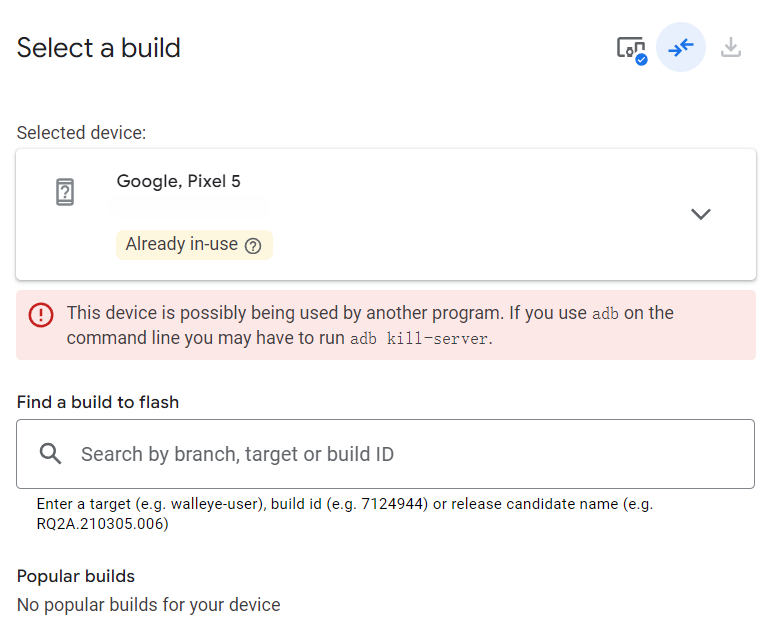
Task: Click the help icon beside Already in-use
Action: tap(253, 245)
